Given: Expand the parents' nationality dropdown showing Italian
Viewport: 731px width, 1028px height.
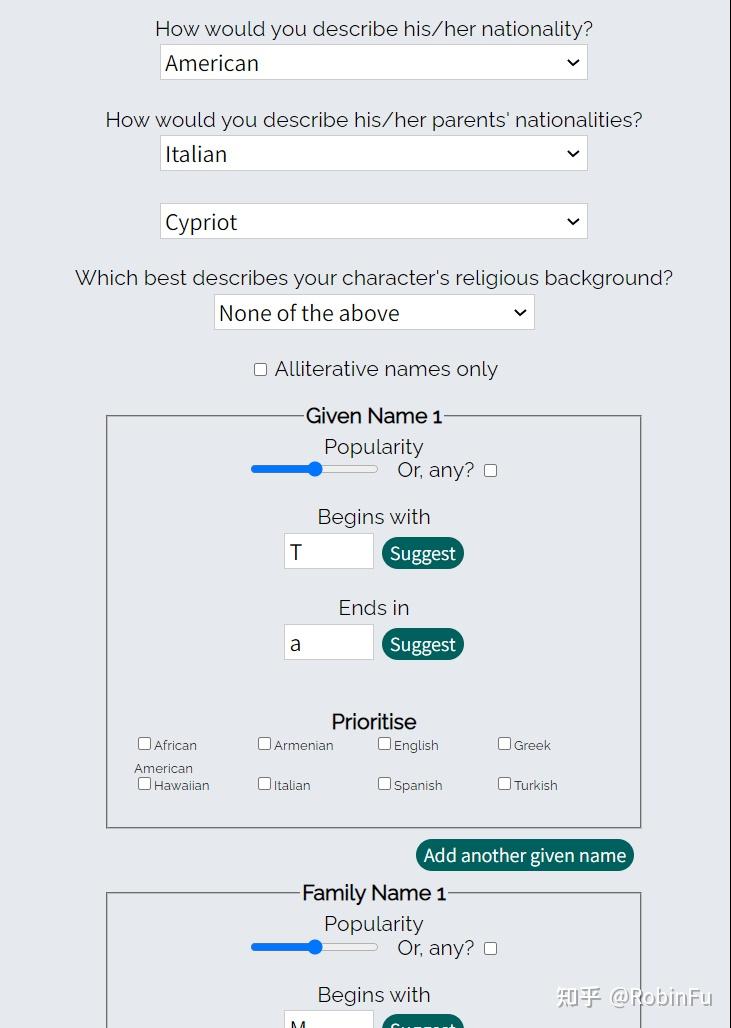Looking at the screenshot, I should coord(373,154).
